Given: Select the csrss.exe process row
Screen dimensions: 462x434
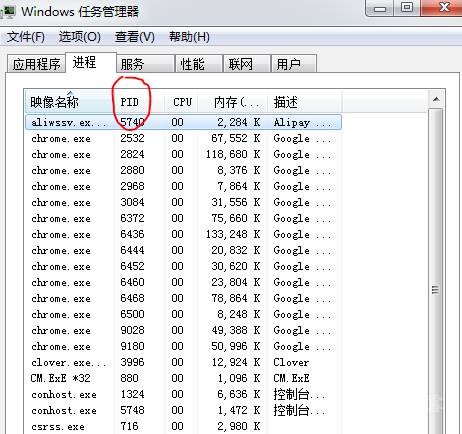Looking at the screenshot, I should (x=183, y=426).
